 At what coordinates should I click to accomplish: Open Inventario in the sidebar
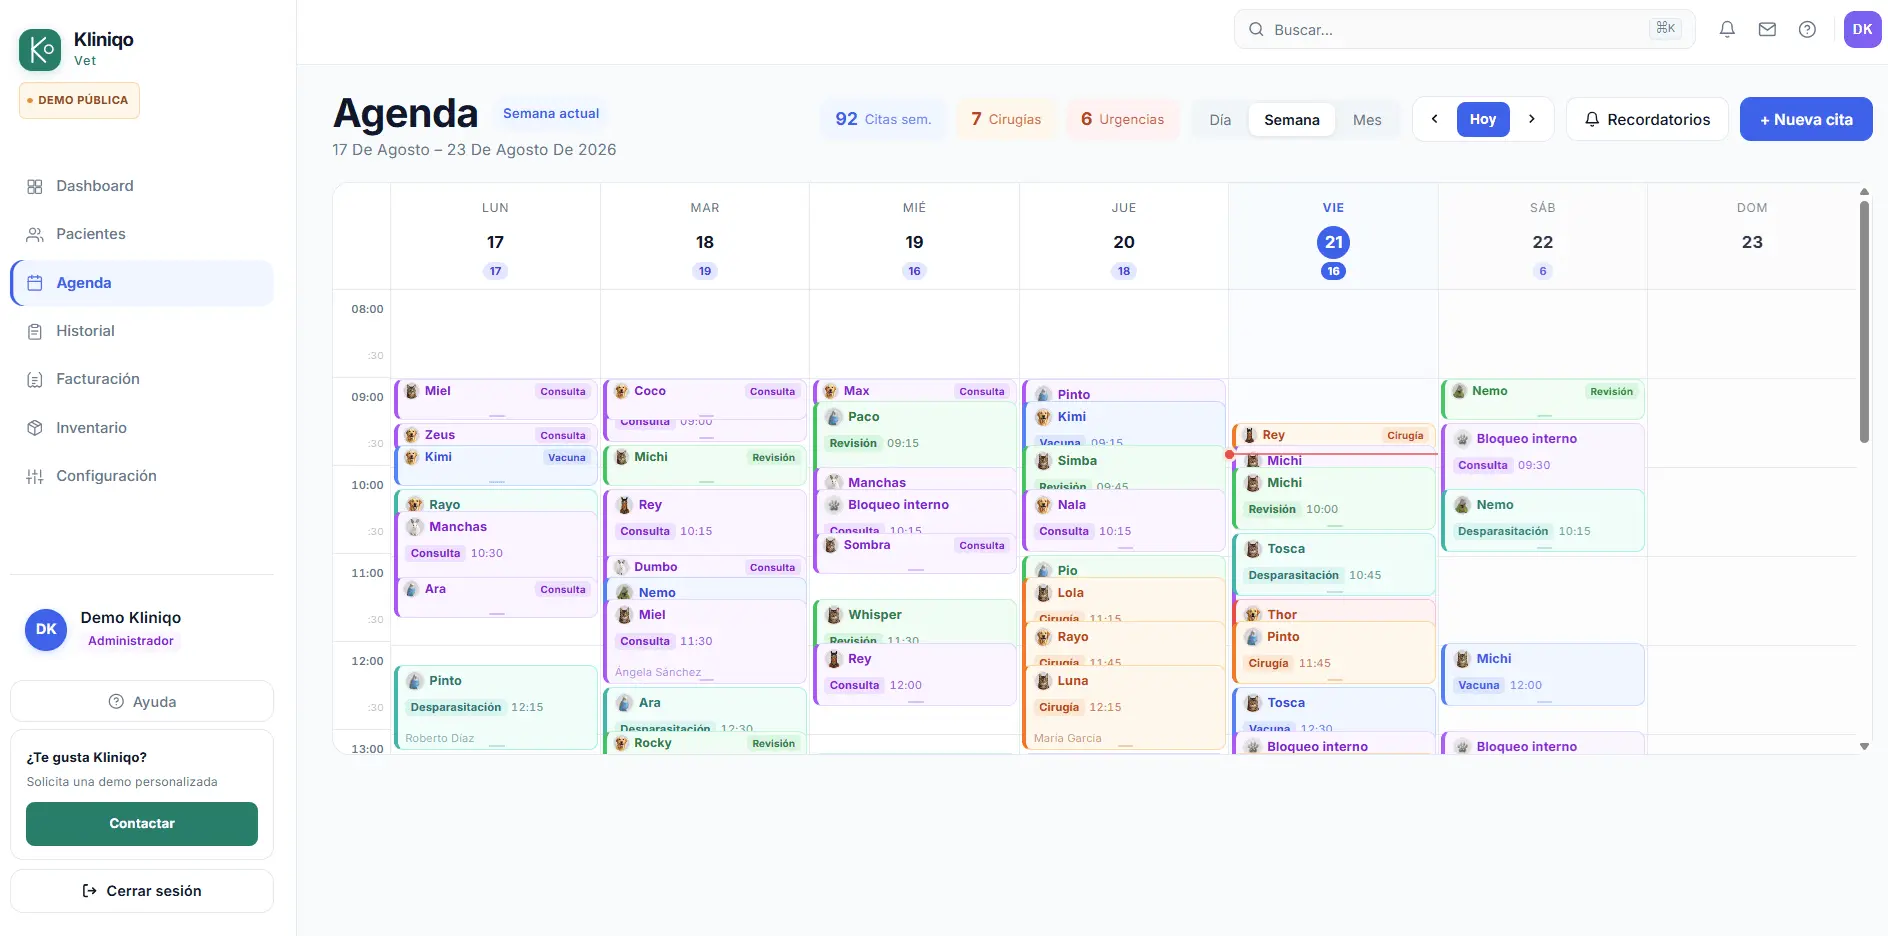[141, 428]
